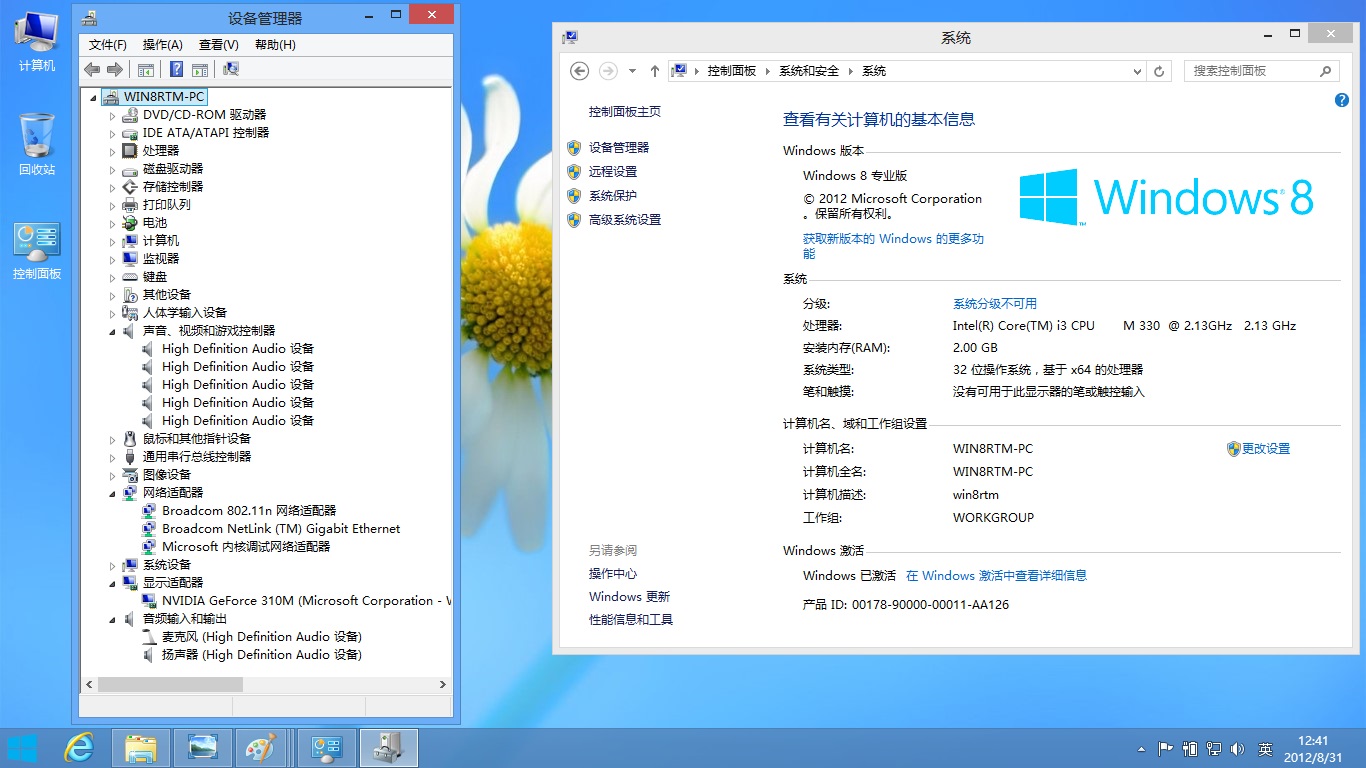Screen dimensions: 1366x768
Task: Open Windows 更新 link
Action: tap(630, 597)
